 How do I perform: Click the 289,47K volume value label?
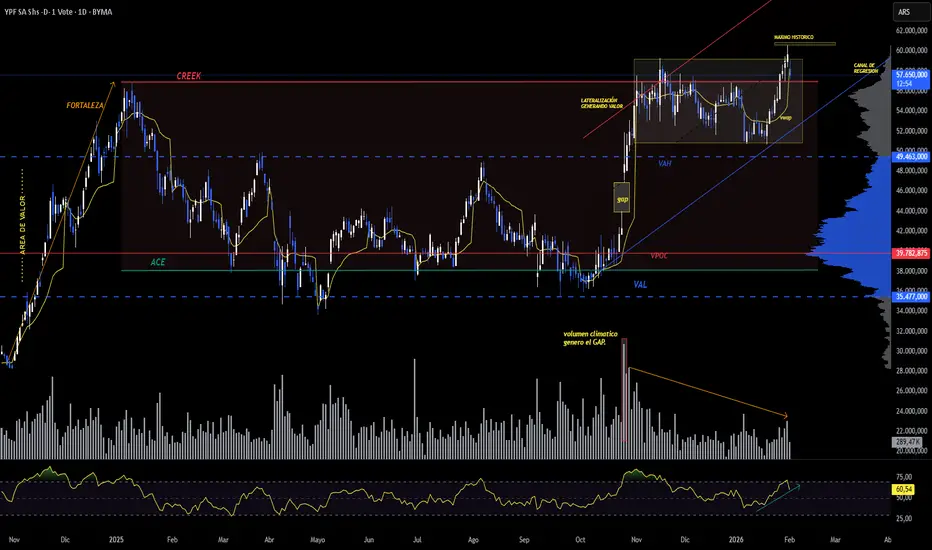(908, 442)
